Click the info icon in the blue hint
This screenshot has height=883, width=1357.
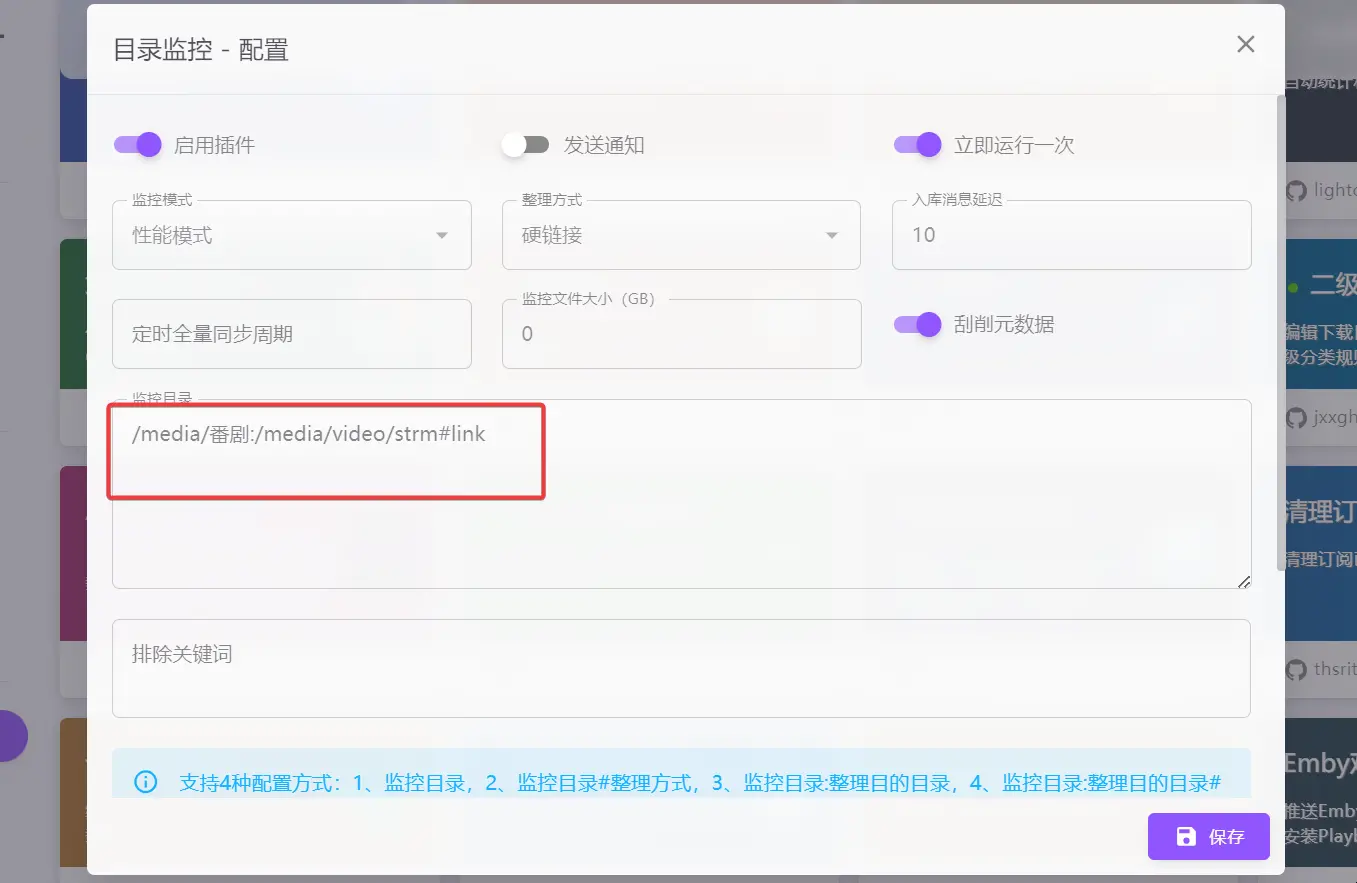(146, 782)
